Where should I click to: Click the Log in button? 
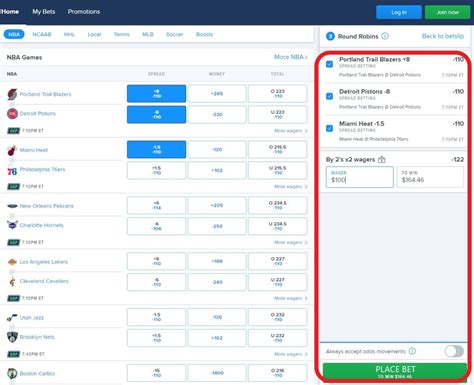point(399,12)
